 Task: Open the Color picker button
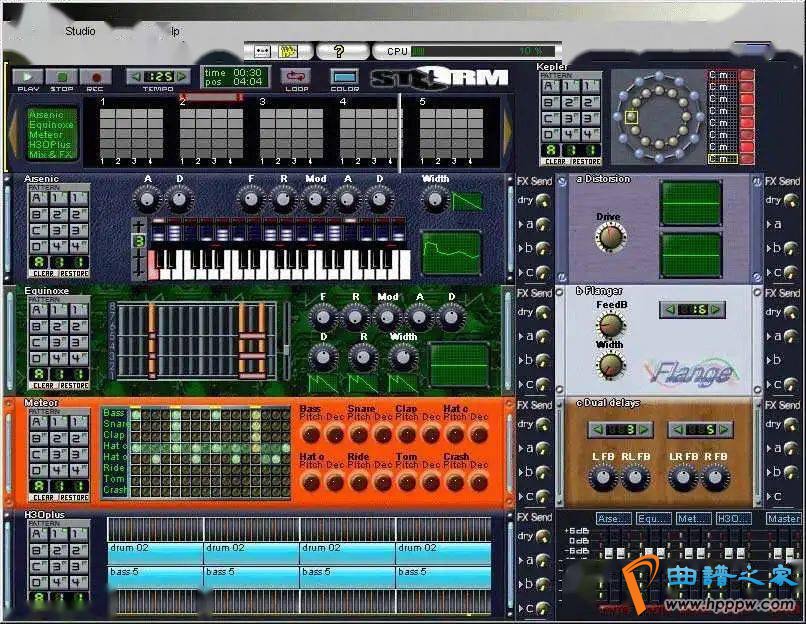point(345,76)
